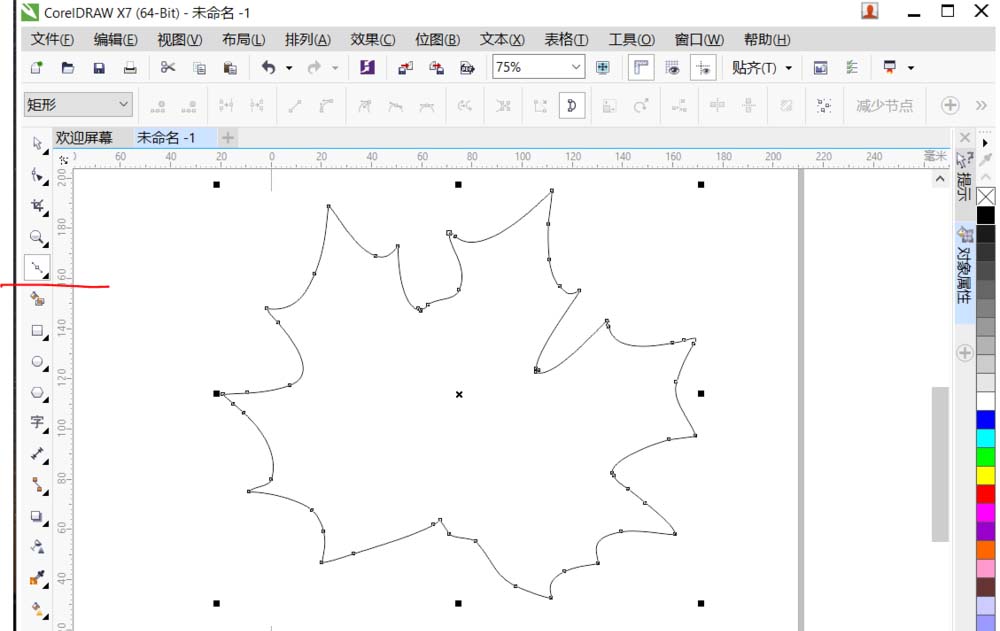Select the Polygon tool
Image resolution: width=1000 pixels, height=631 pixels.
[x=37, y=392]
